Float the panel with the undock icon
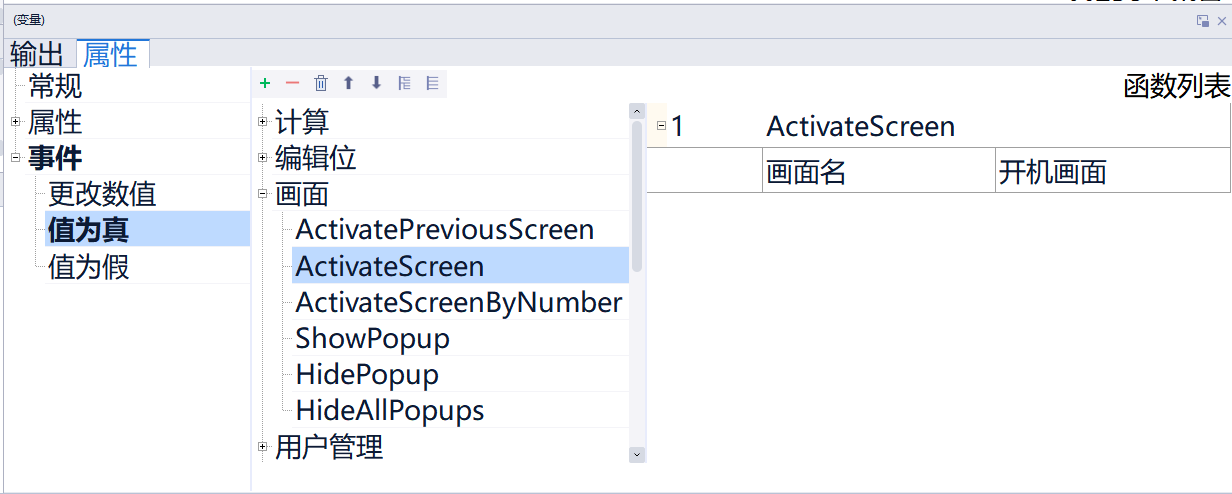This screenshot has width=1232, height=494. point(1203,20)
